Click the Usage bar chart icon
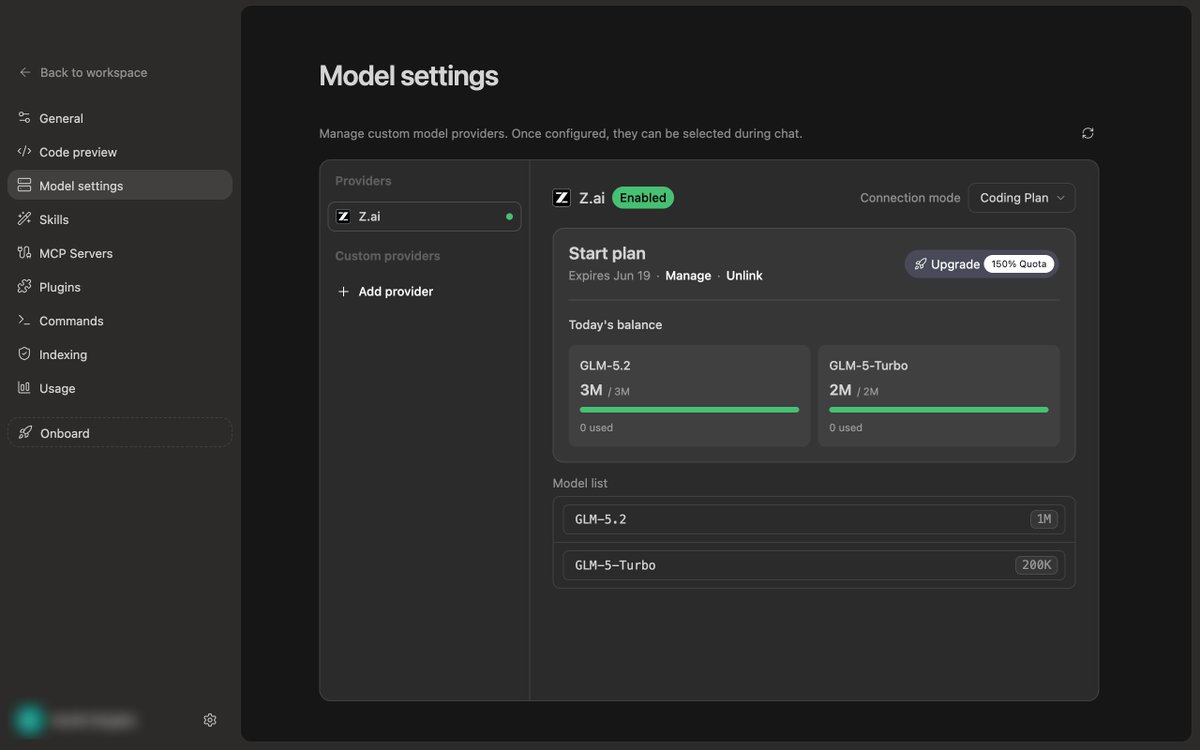Image resolution: width=1200 pixels, height=750 pixels. 24,388
